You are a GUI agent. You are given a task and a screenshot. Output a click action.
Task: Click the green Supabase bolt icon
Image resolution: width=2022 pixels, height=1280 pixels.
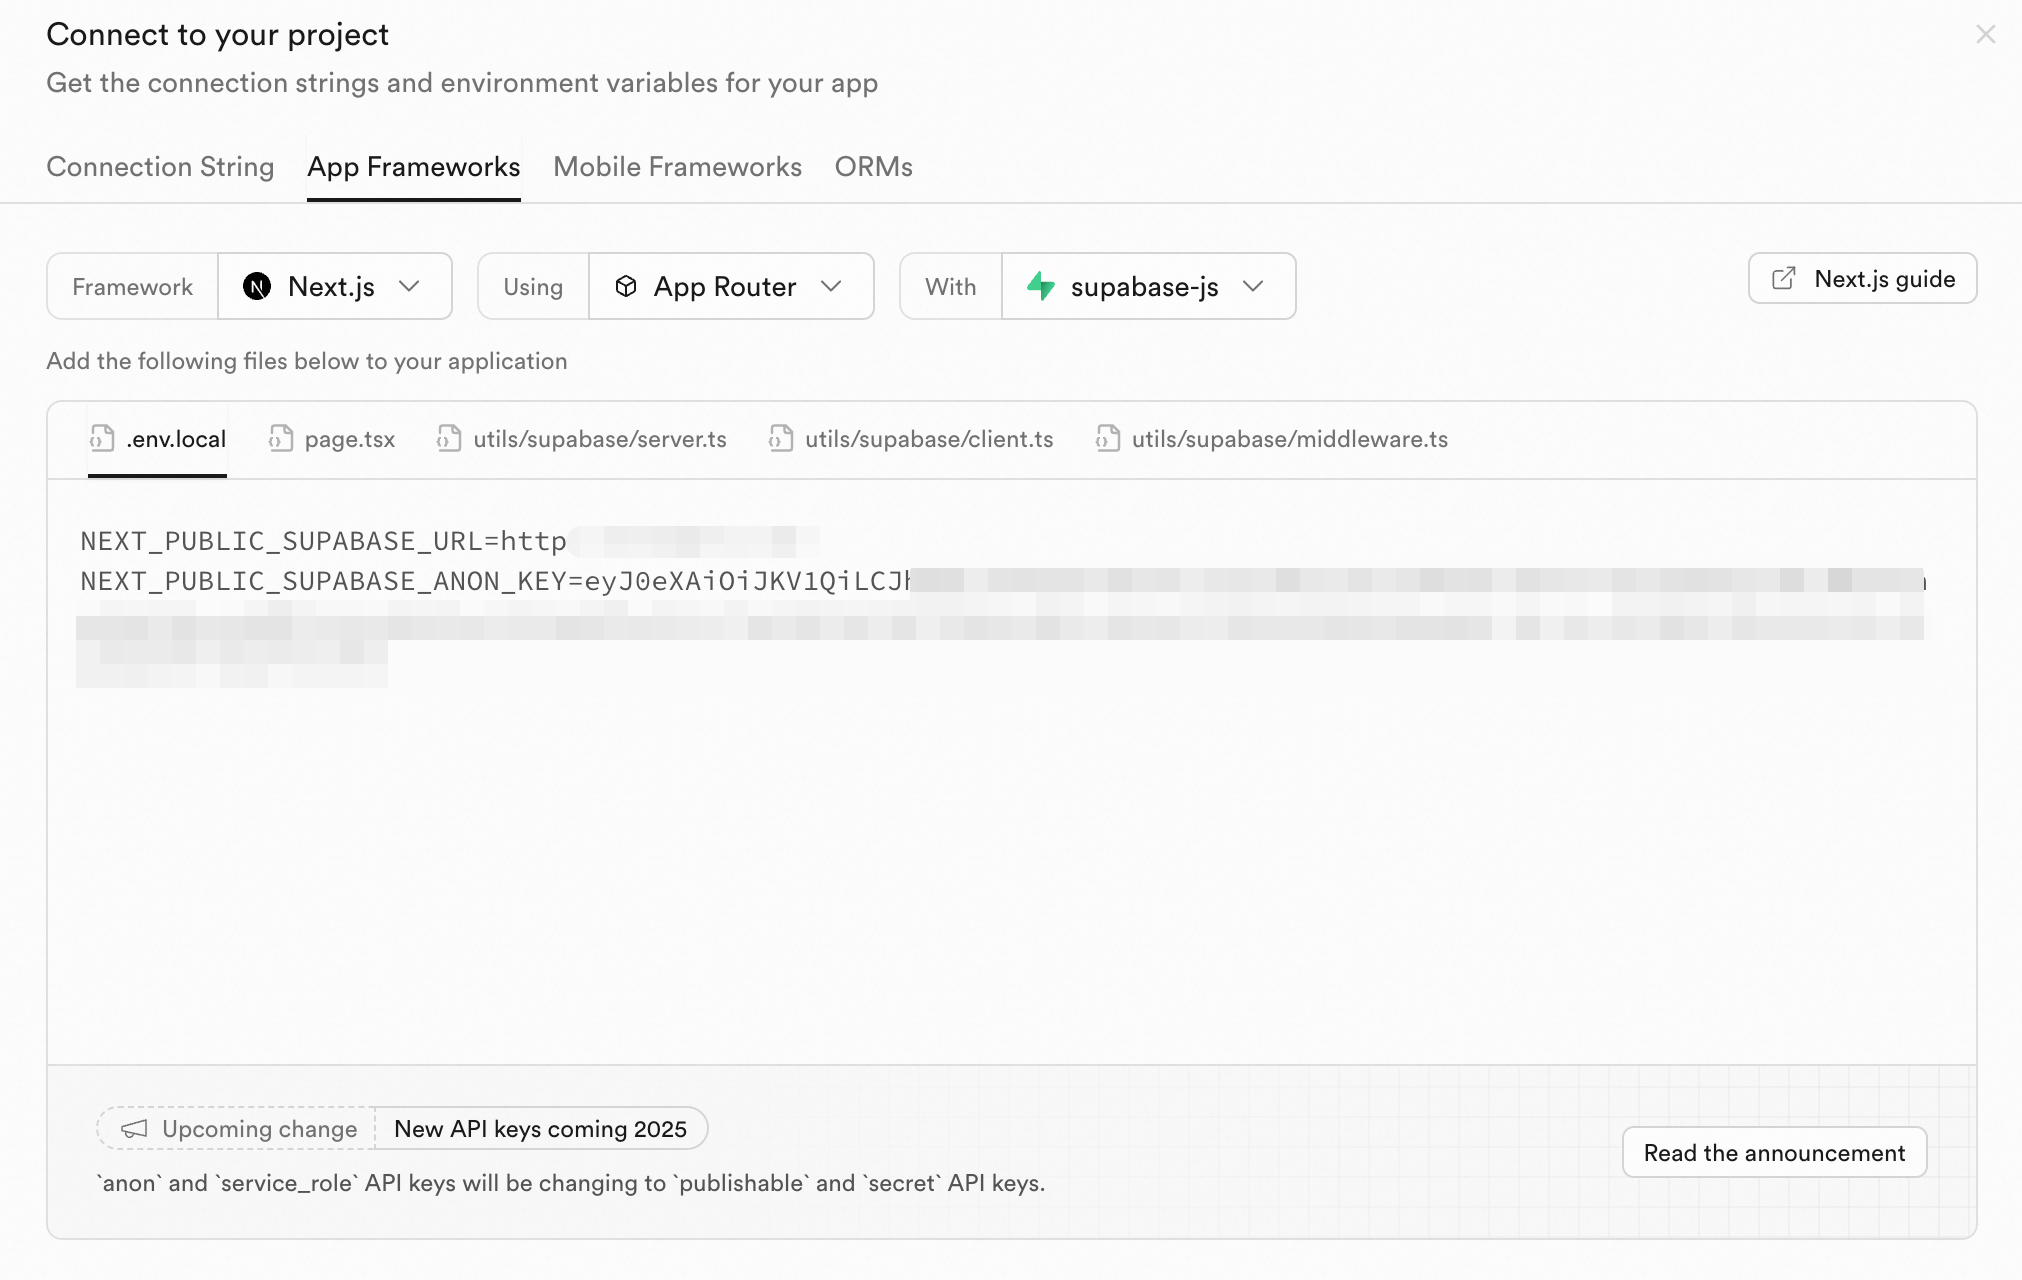(1041, 287)
